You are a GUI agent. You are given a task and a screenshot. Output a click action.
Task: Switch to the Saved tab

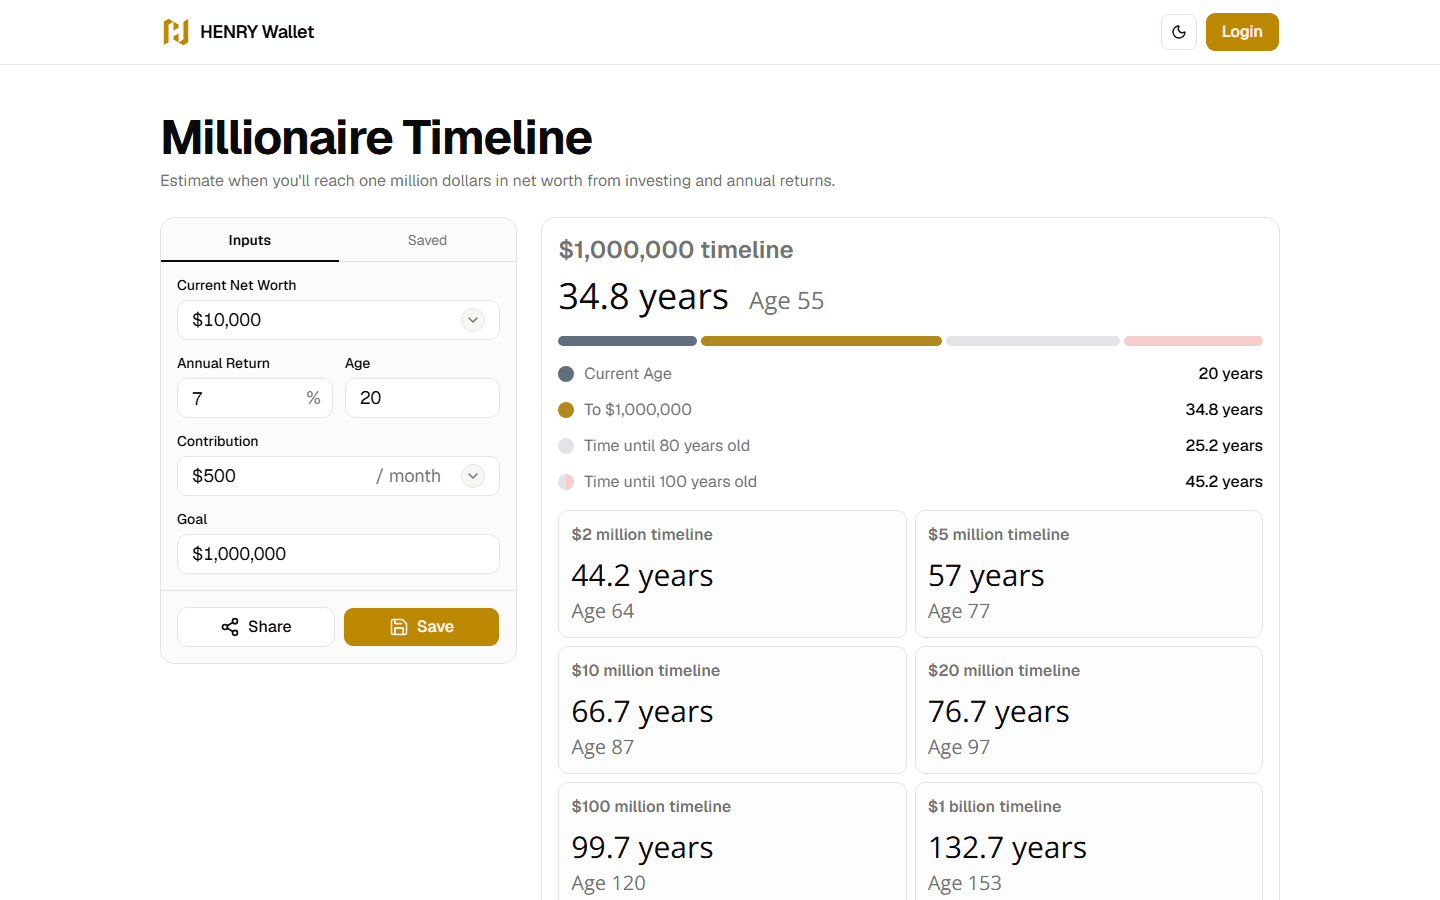427,240
